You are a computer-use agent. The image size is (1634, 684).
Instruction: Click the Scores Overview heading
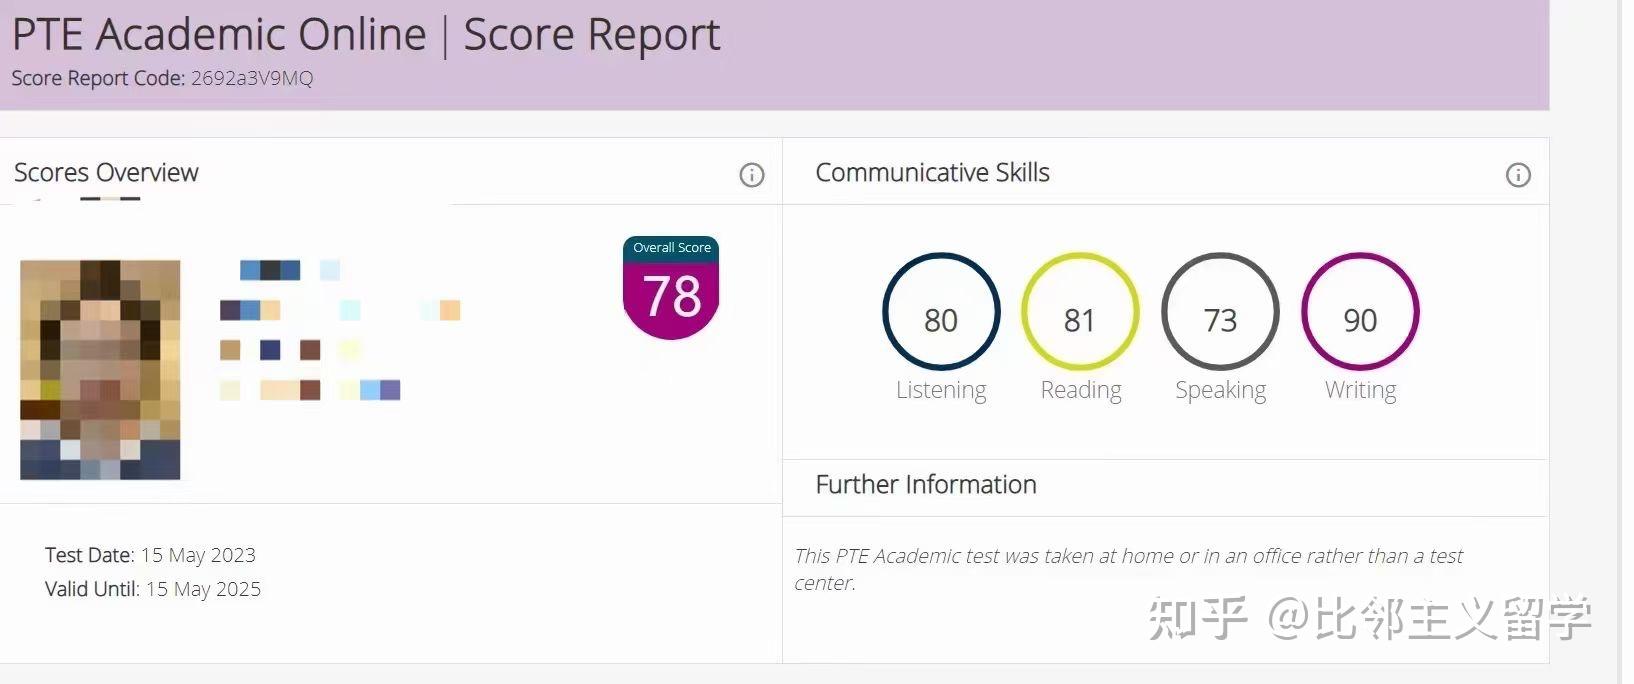[106, 173]
